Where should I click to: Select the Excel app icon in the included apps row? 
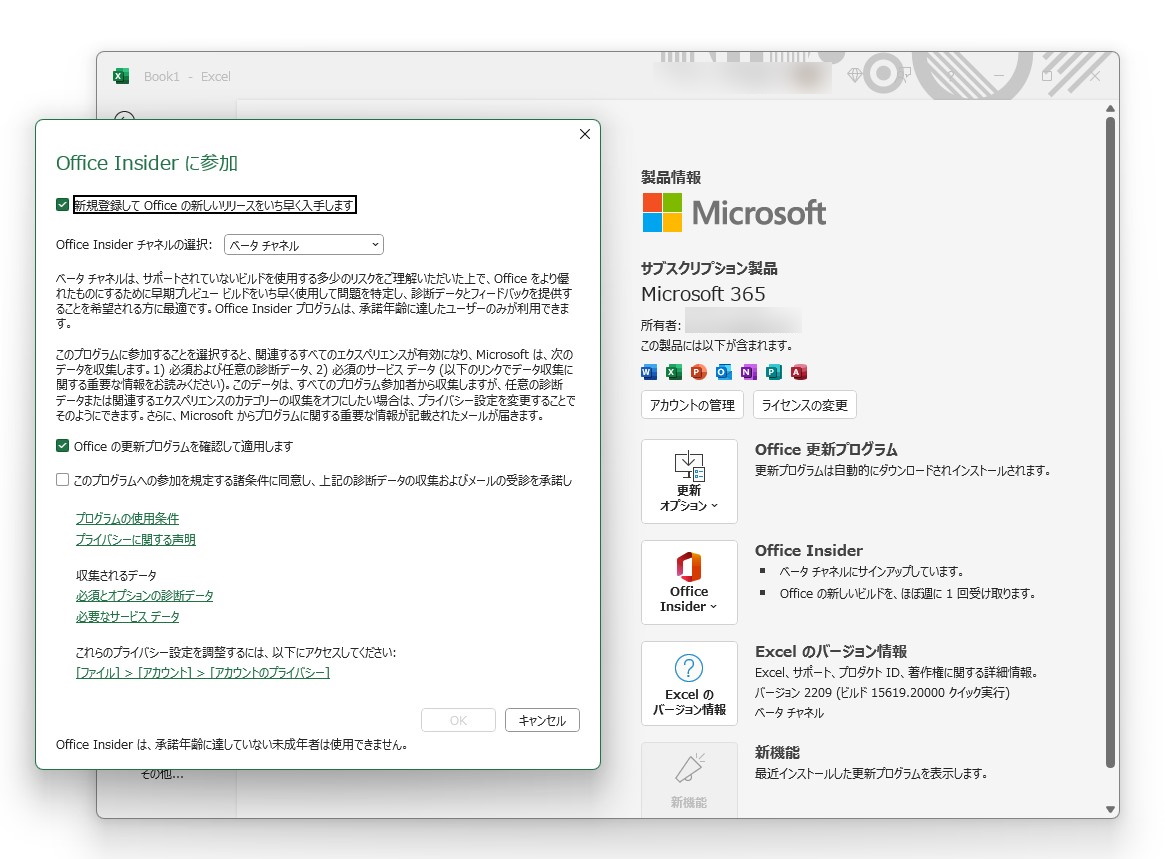(x=673, y=372)
